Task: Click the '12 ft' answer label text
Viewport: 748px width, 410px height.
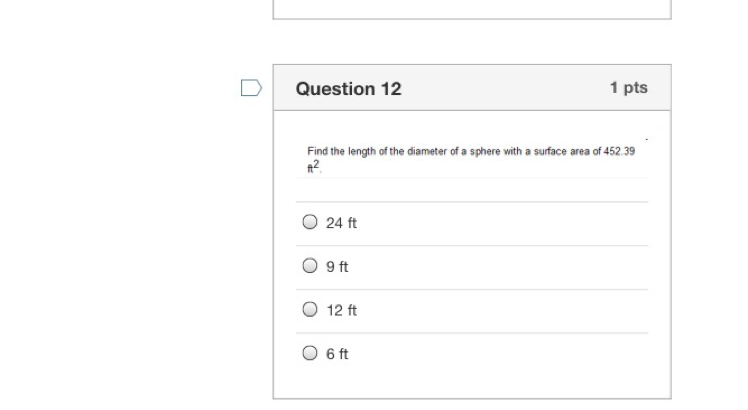Action: click(x=341, y=311)
